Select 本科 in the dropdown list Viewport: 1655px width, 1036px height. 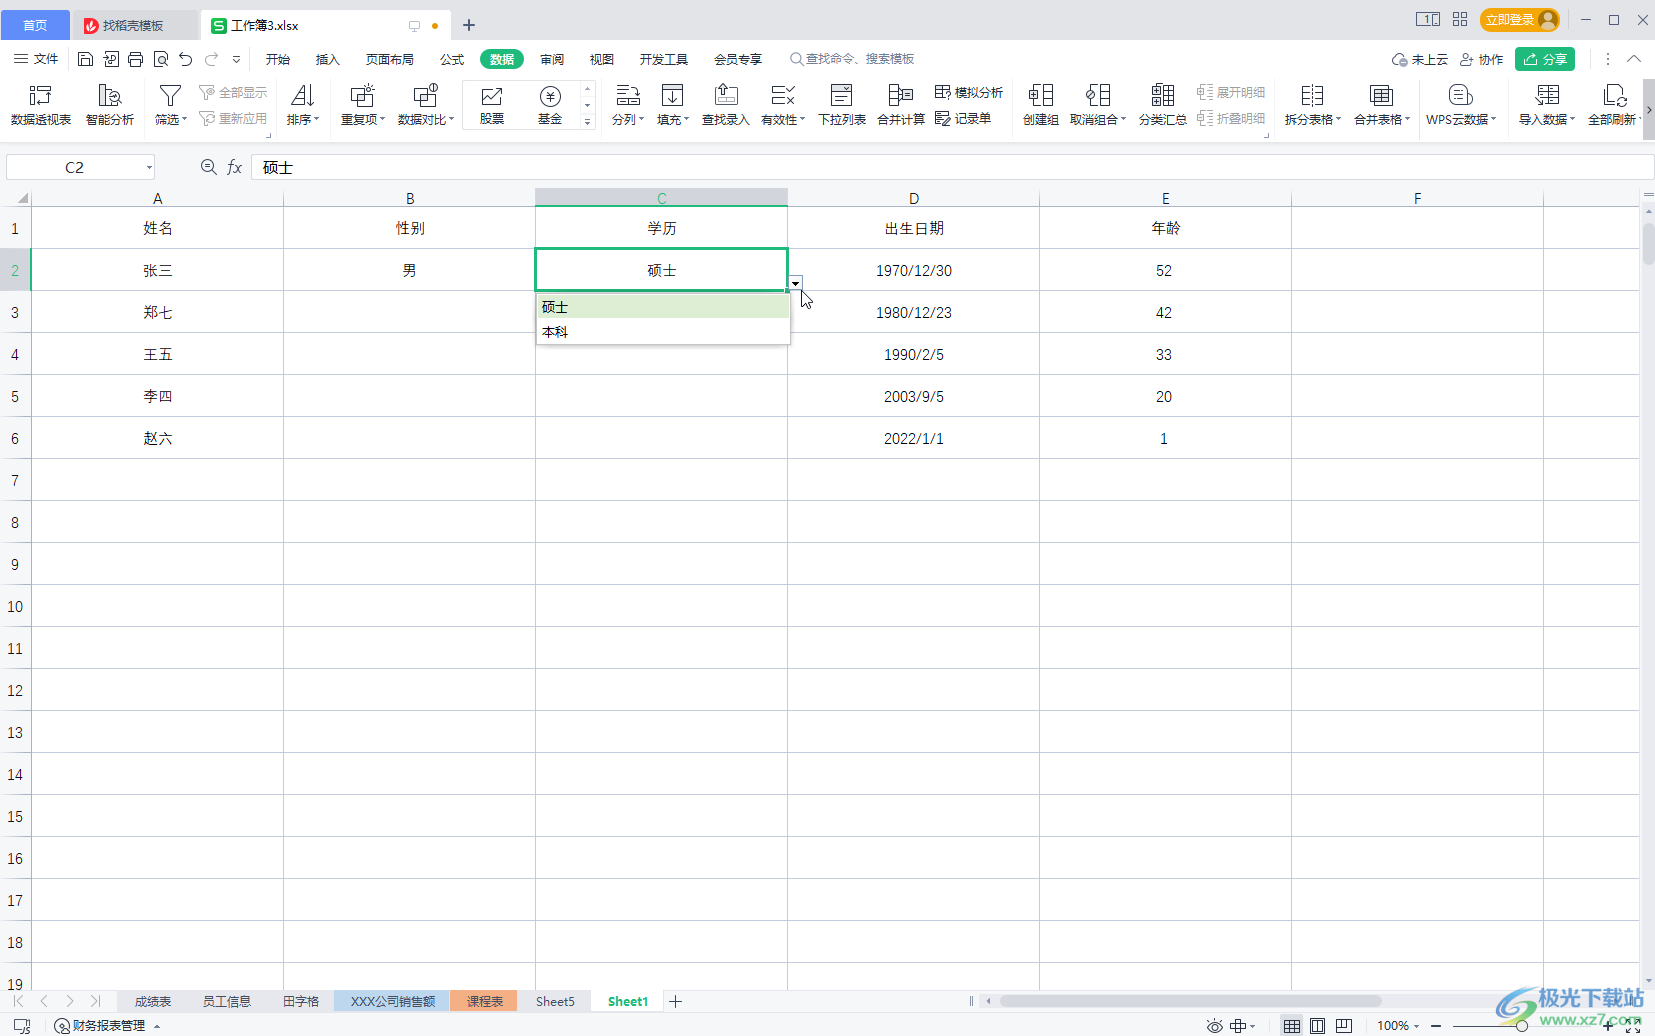[663, 331]
